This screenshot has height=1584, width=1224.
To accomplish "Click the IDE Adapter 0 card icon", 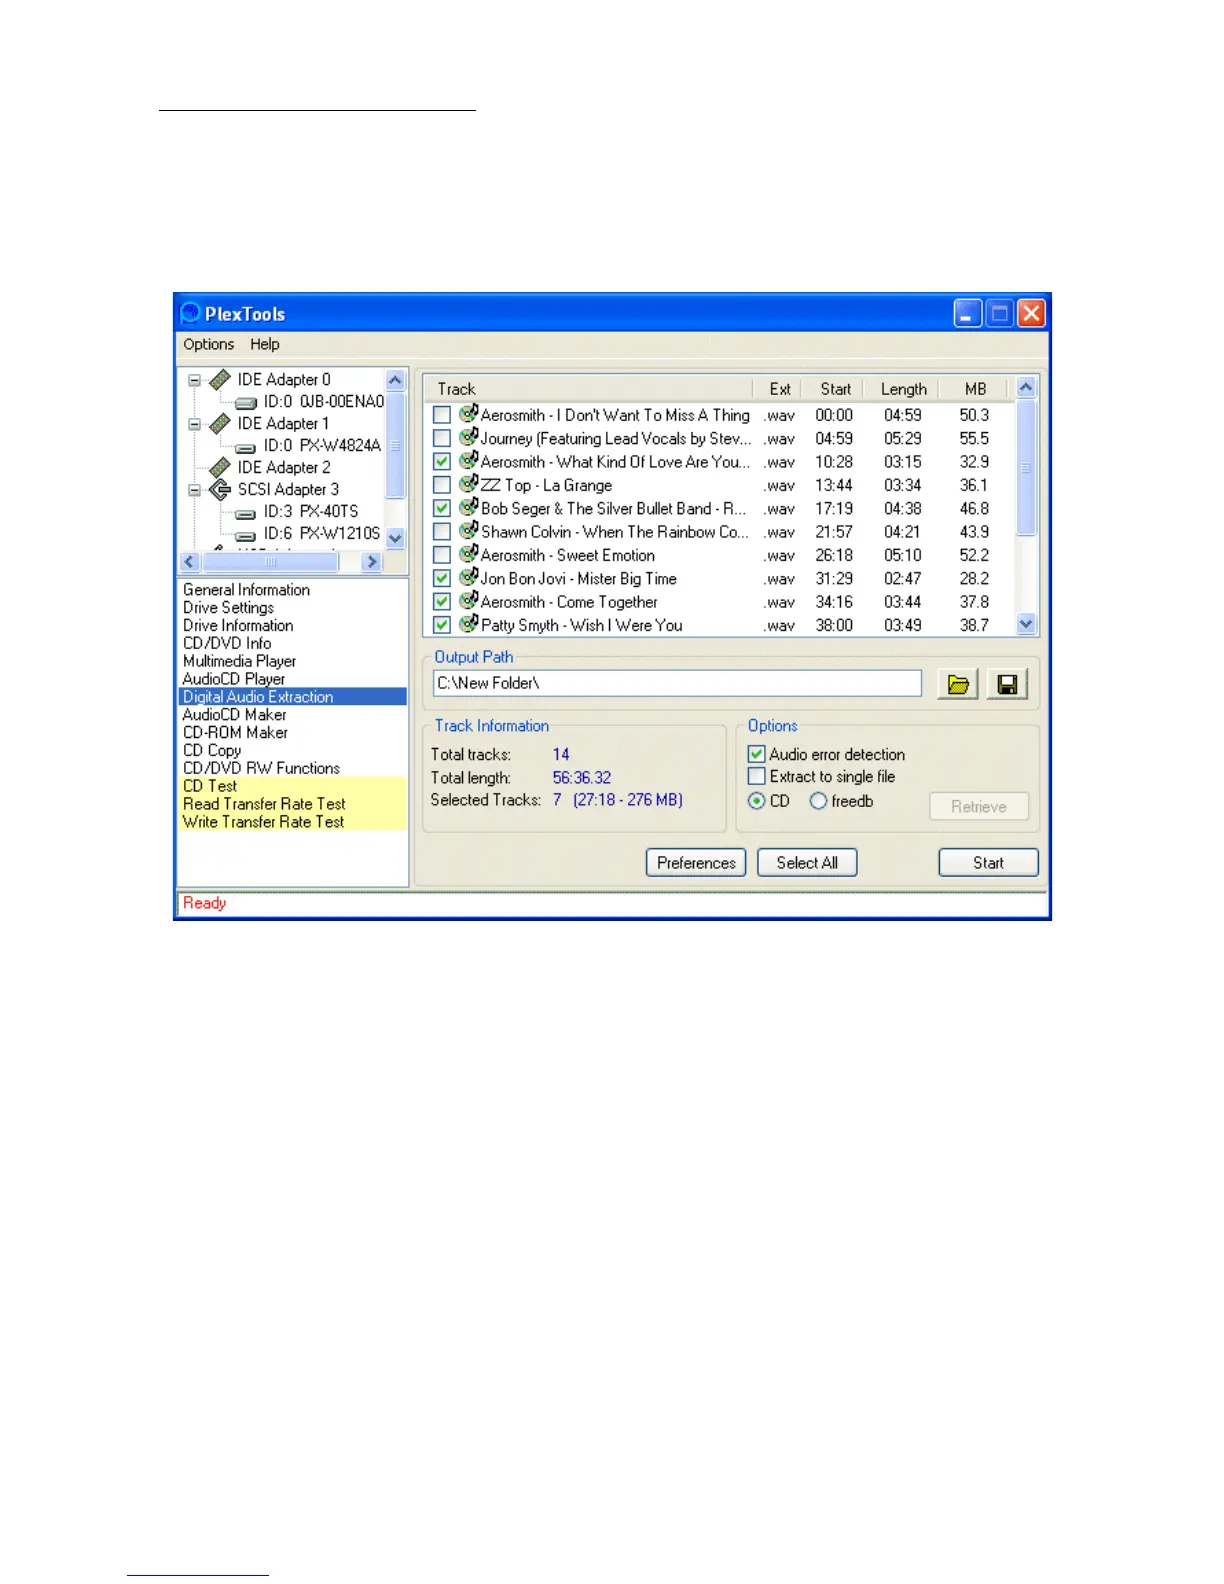I will pyautogui.click(x=220, y=380).
